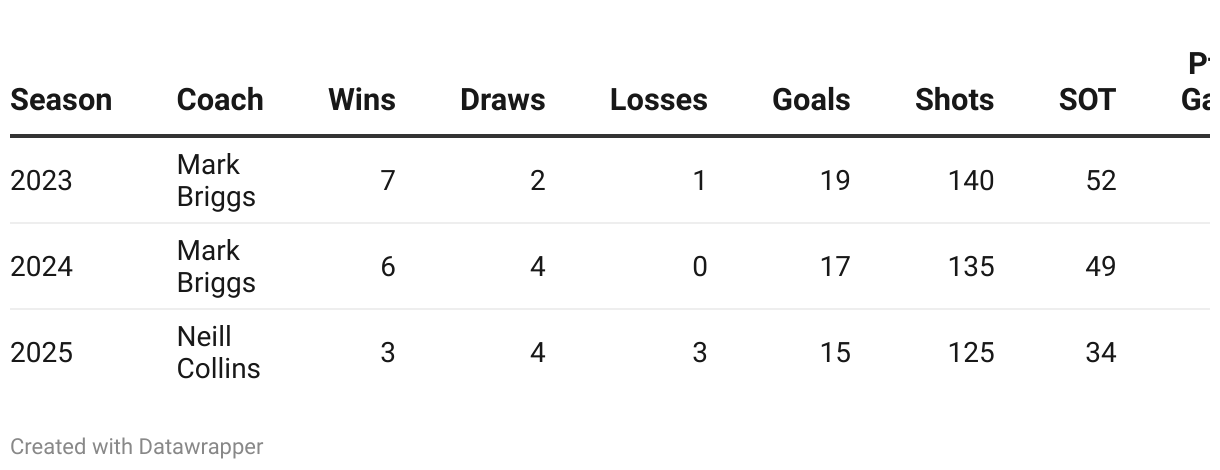Click the Season column header

pyautogui.click(x=61, y=100)
